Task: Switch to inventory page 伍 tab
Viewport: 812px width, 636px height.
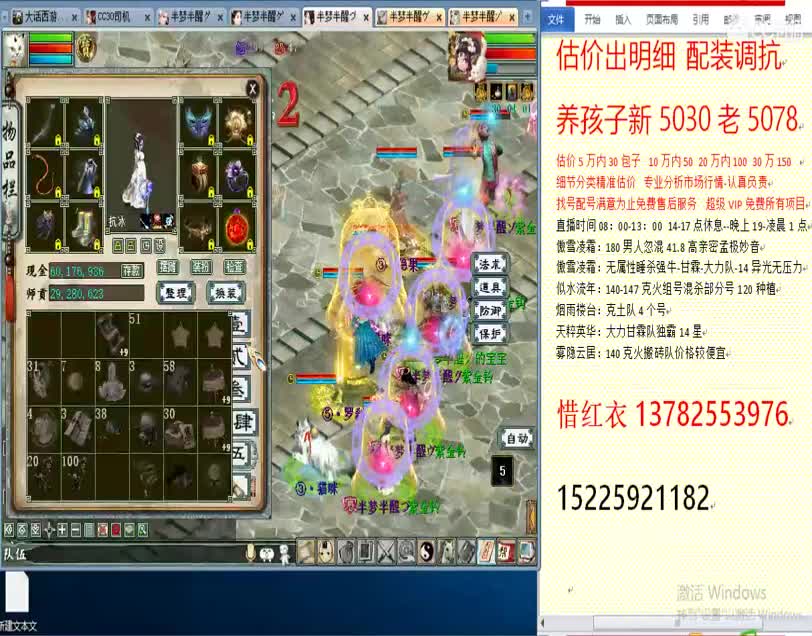Action: tap(241, 454)
